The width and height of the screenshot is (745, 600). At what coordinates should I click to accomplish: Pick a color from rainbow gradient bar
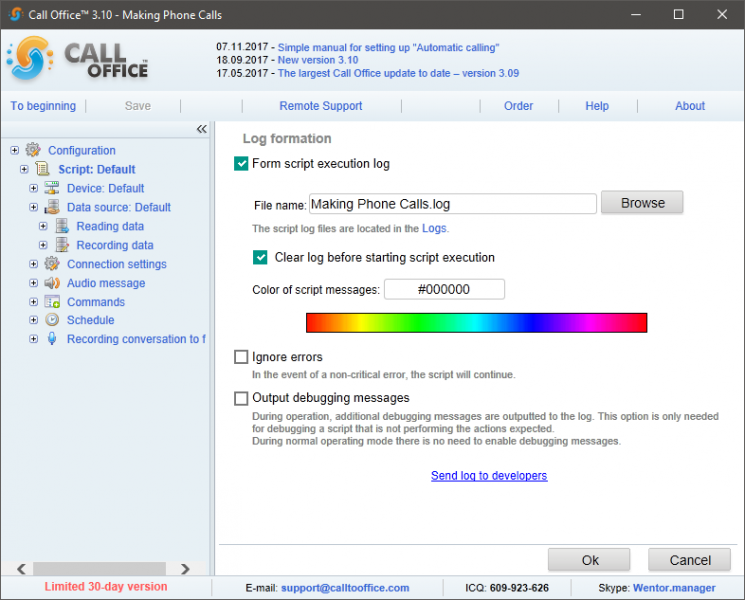pyautogui.click(x=477, y=323)
